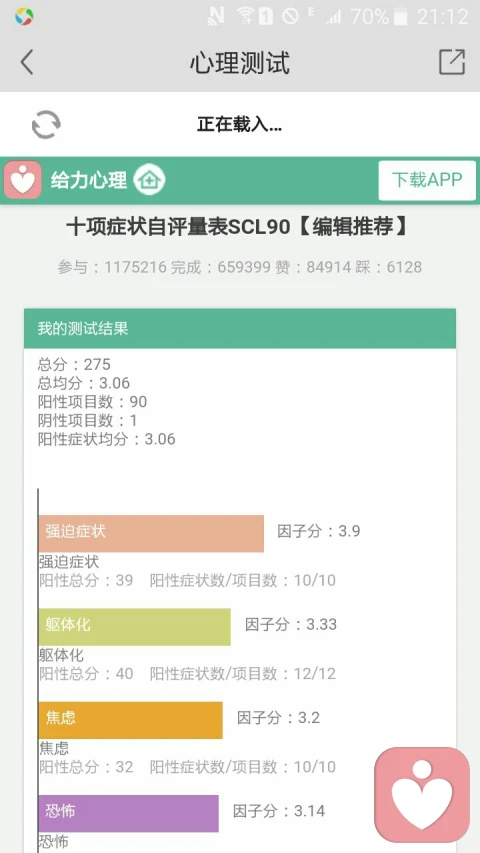480x853 pixels.
Task: Tap the 360 browser status bar icon
Action: (x=24, y=16)
